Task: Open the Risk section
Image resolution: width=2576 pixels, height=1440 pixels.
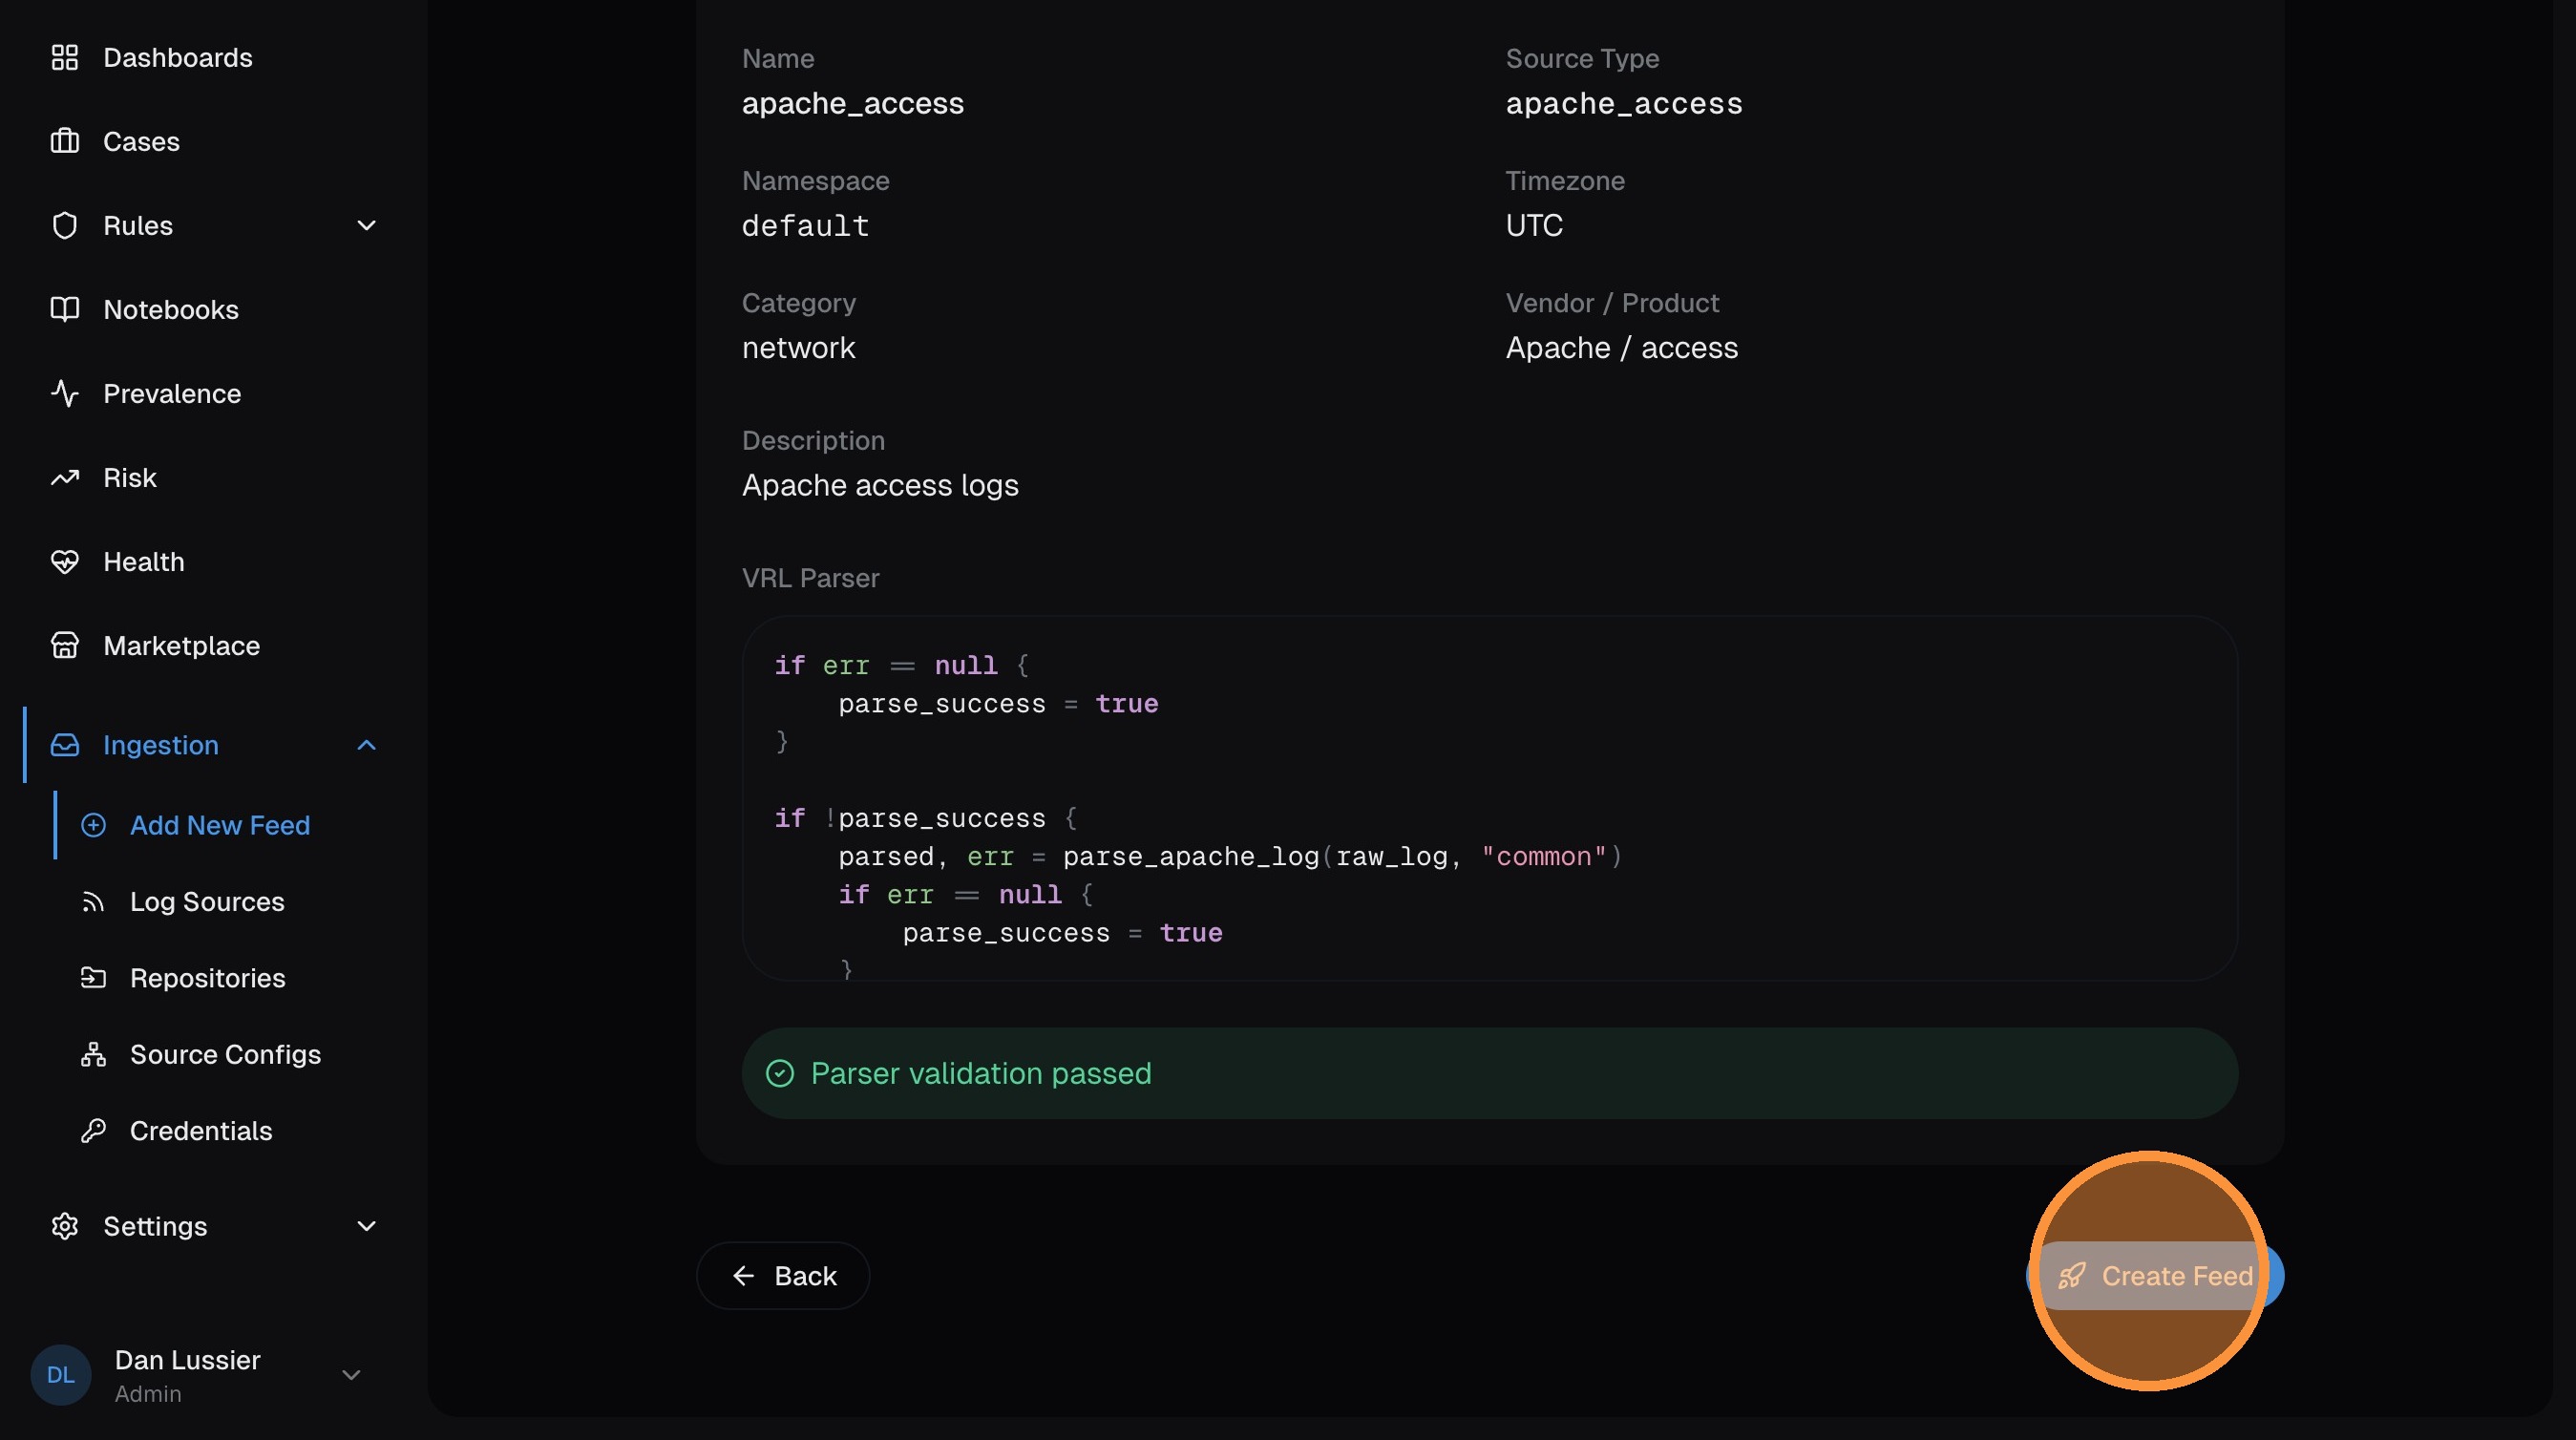Action: [x=130, y=477]
